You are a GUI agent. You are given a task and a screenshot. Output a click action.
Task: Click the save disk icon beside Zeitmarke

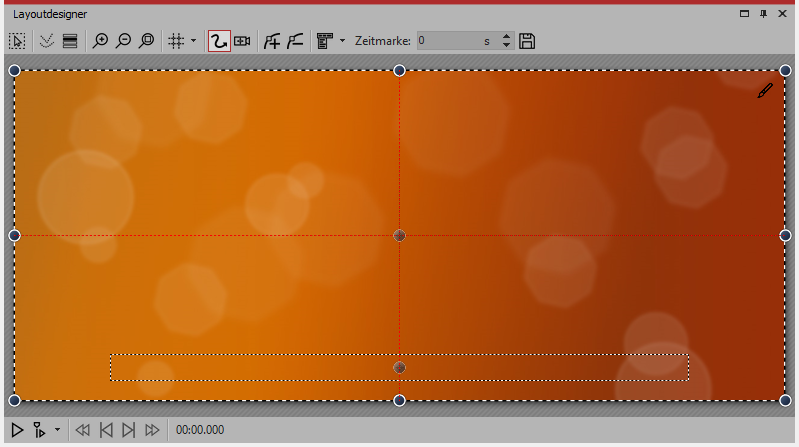527,41
